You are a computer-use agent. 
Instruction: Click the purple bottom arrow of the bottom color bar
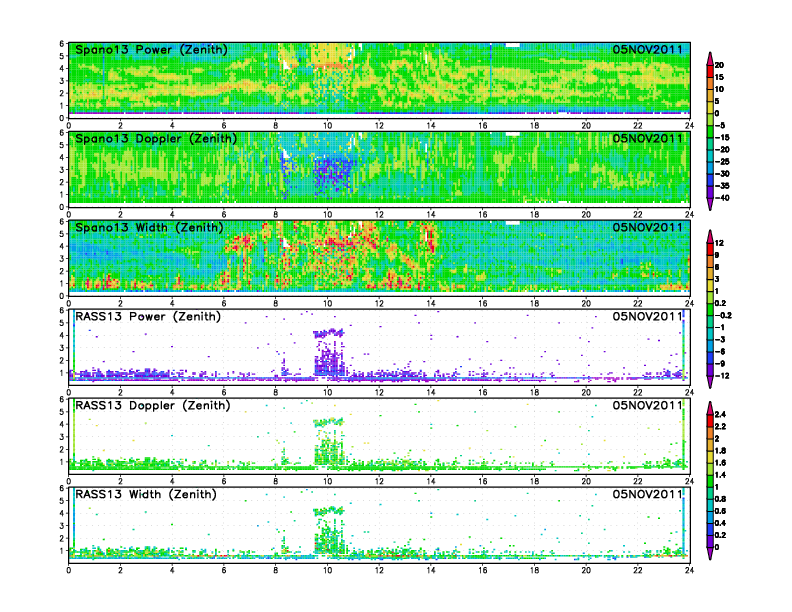(x=710, y=554)
